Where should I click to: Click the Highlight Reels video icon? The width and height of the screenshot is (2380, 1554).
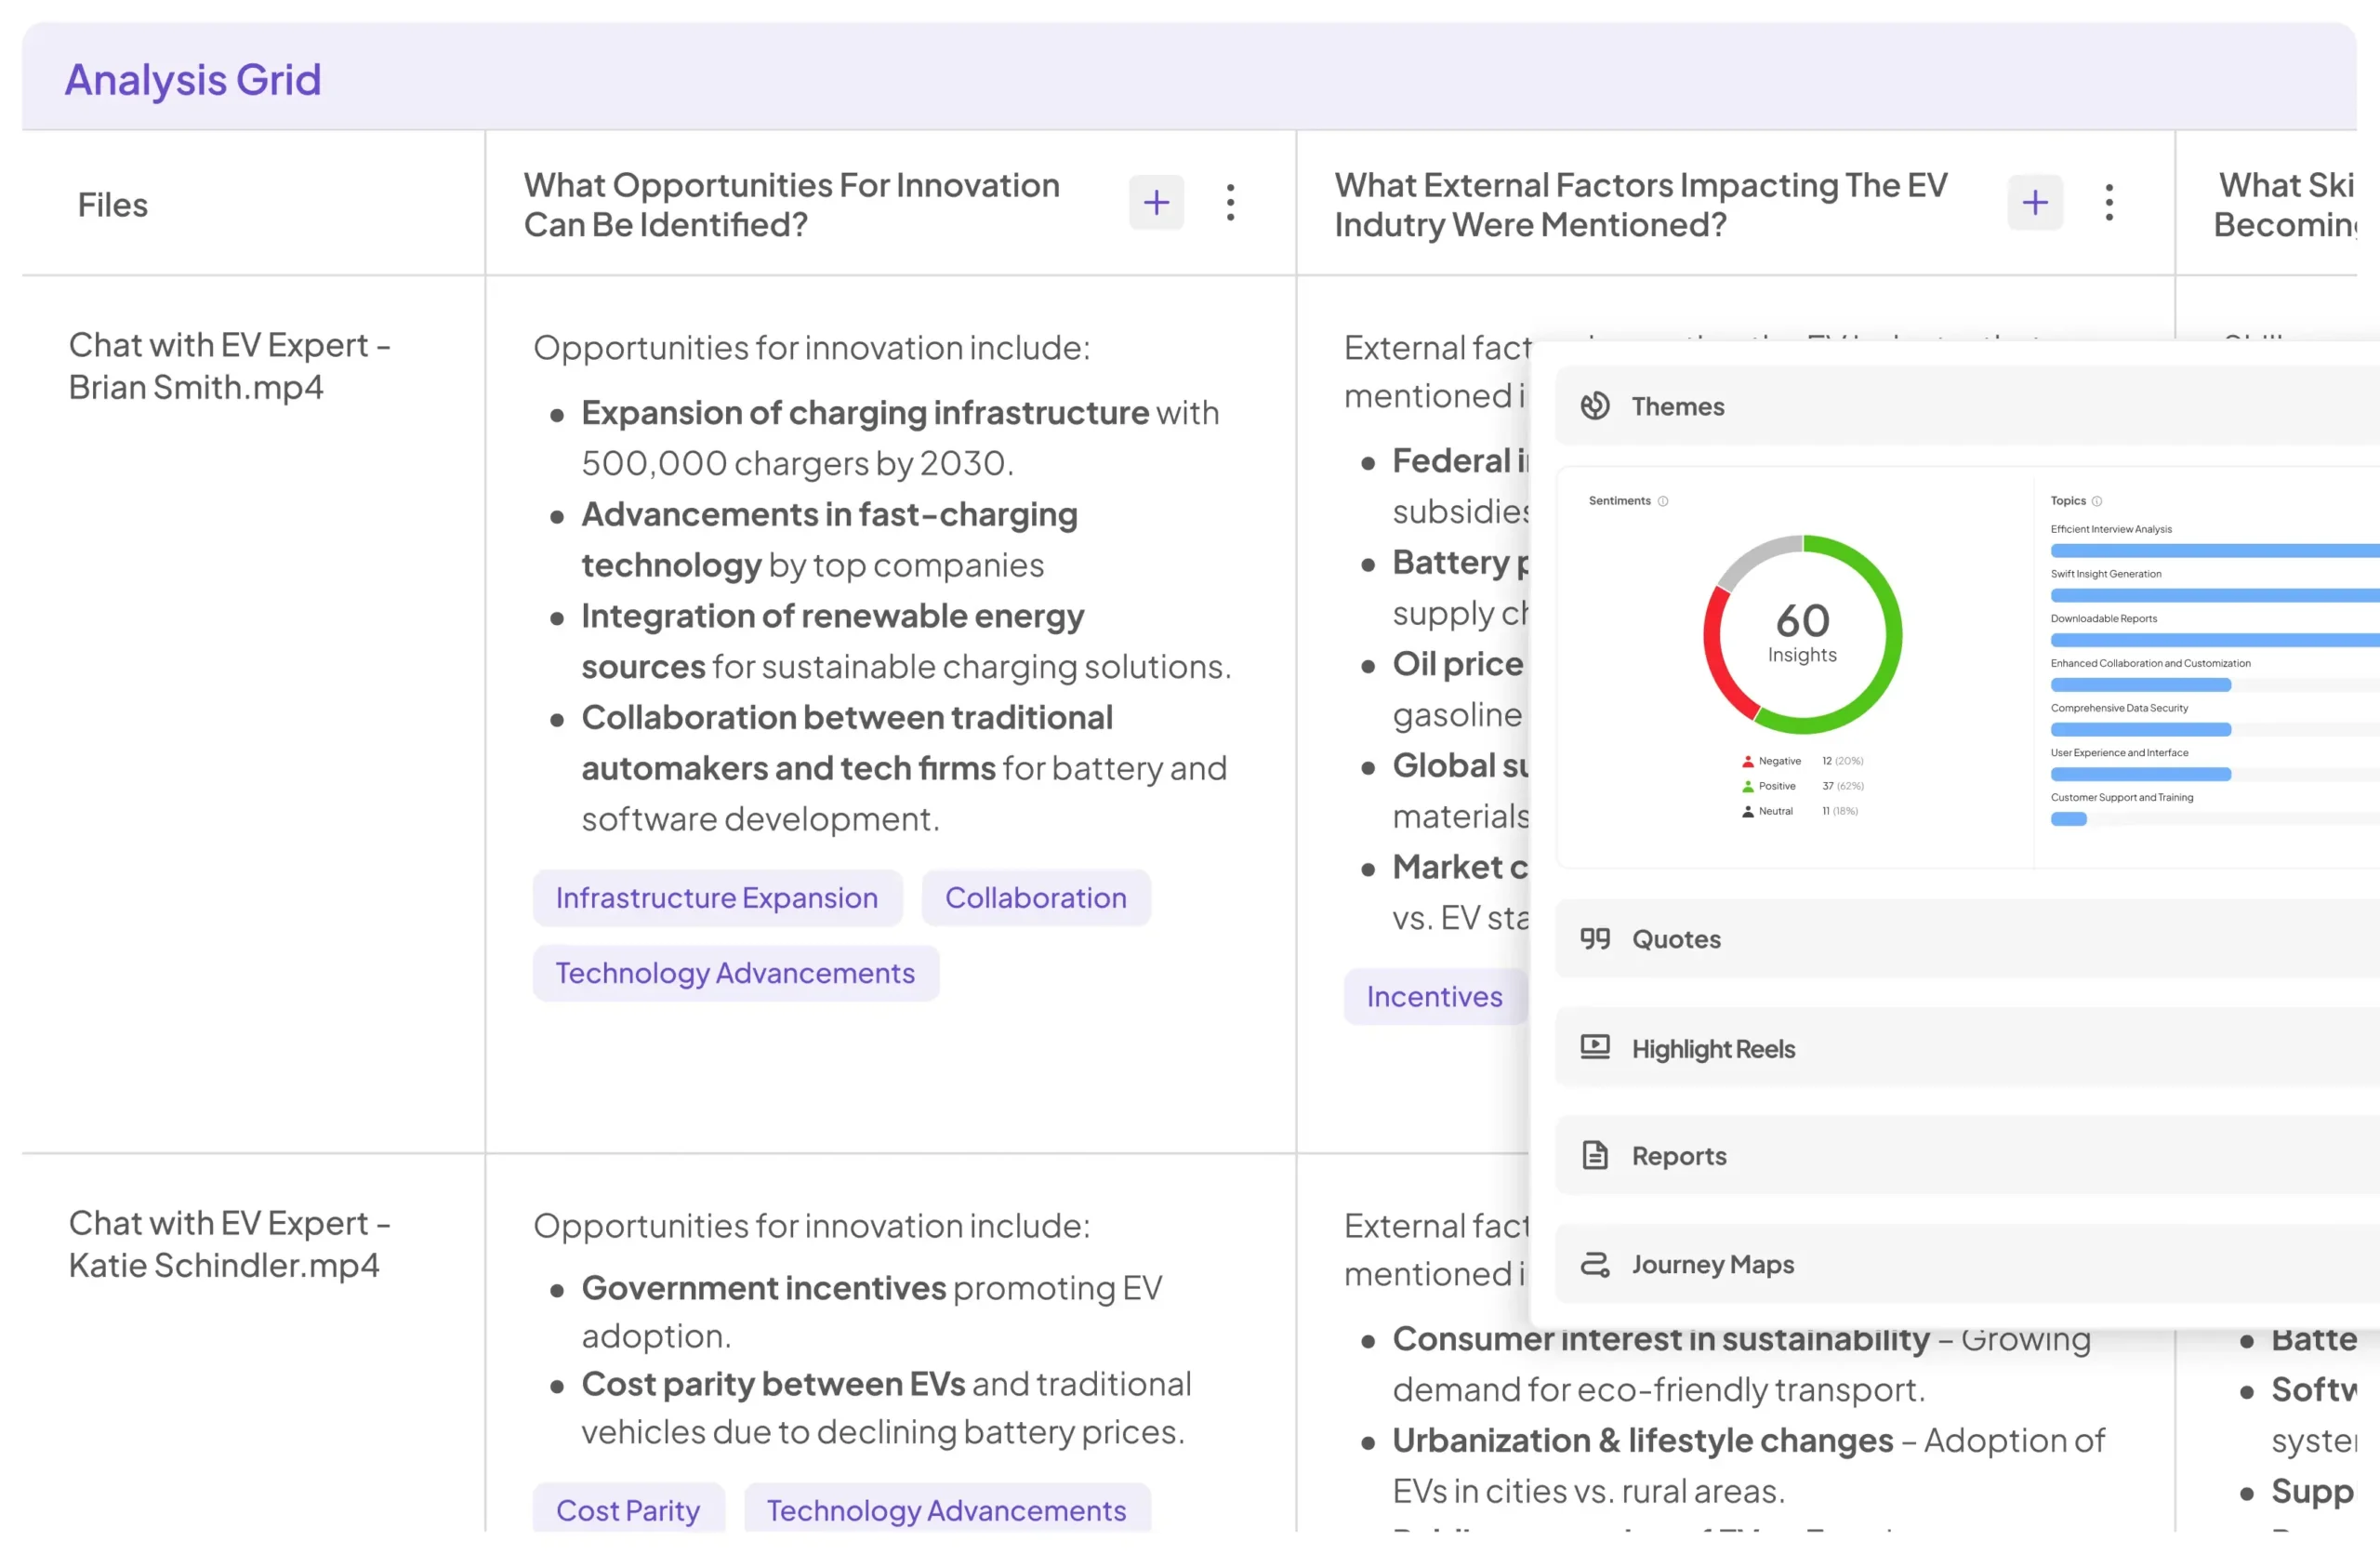pyautogui.click(x=1595, y=1047)
